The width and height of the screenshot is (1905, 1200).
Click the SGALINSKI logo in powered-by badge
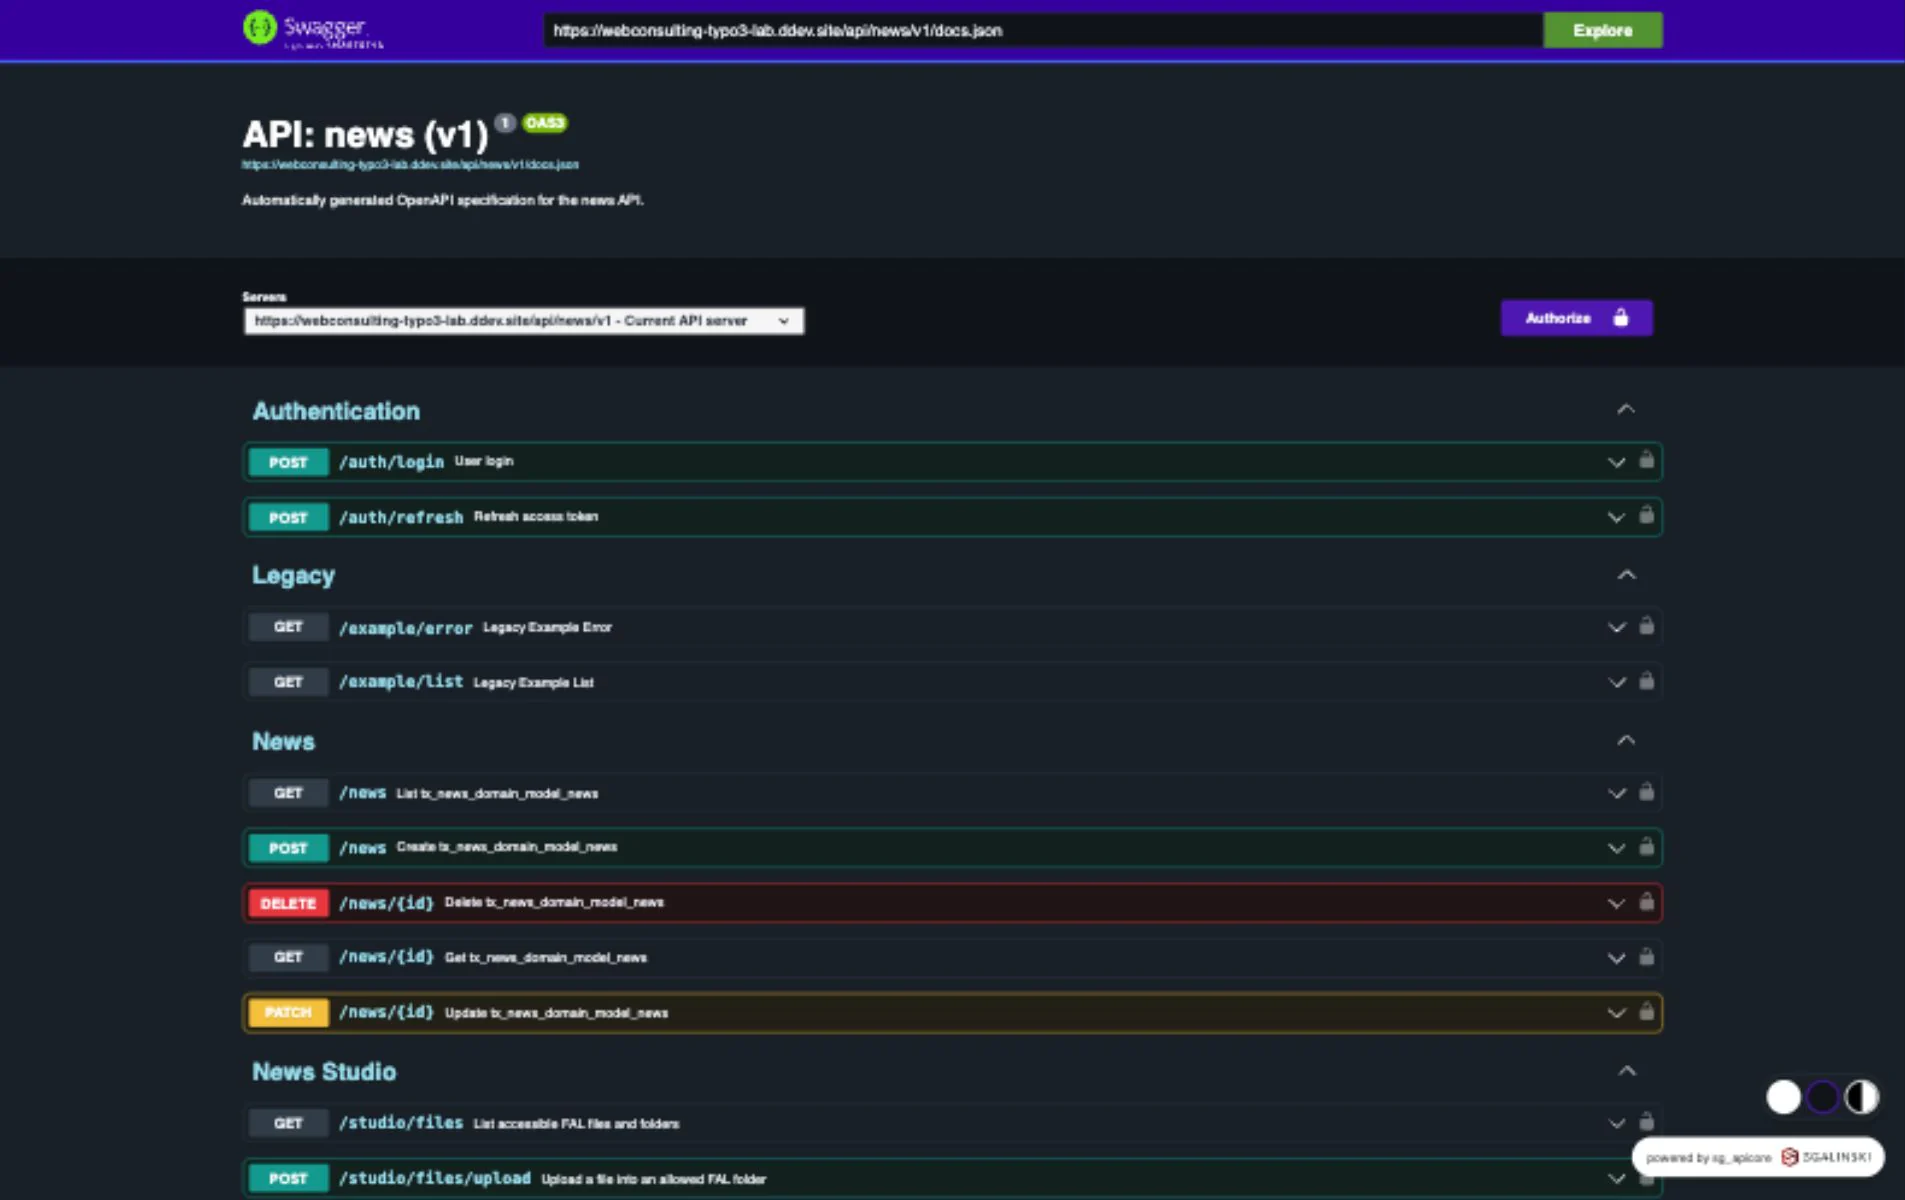click(1826, 1157)
